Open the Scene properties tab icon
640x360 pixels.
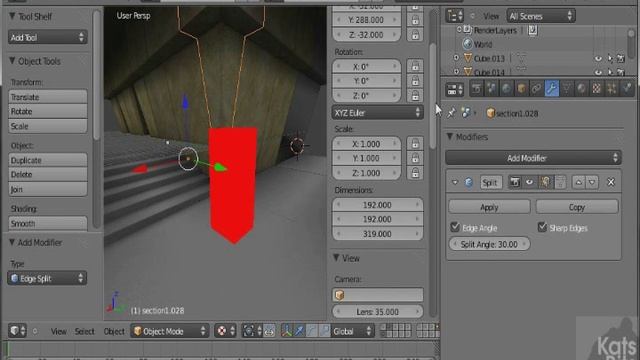click(491, 89)
